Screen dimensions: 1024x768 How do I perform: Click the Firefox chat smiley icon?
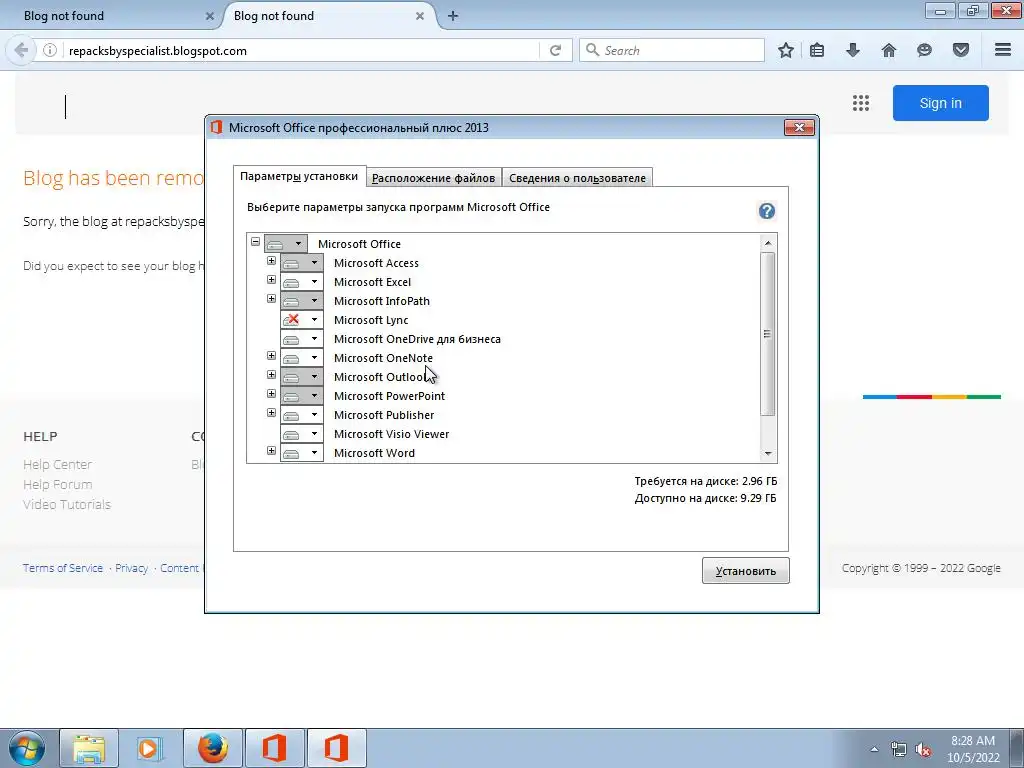924,50
